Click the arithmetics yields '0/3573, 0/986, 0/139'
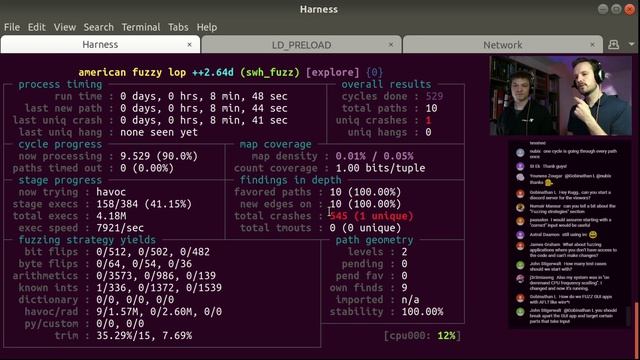This screenshot has height=360, width=640. tap(156, 276)
